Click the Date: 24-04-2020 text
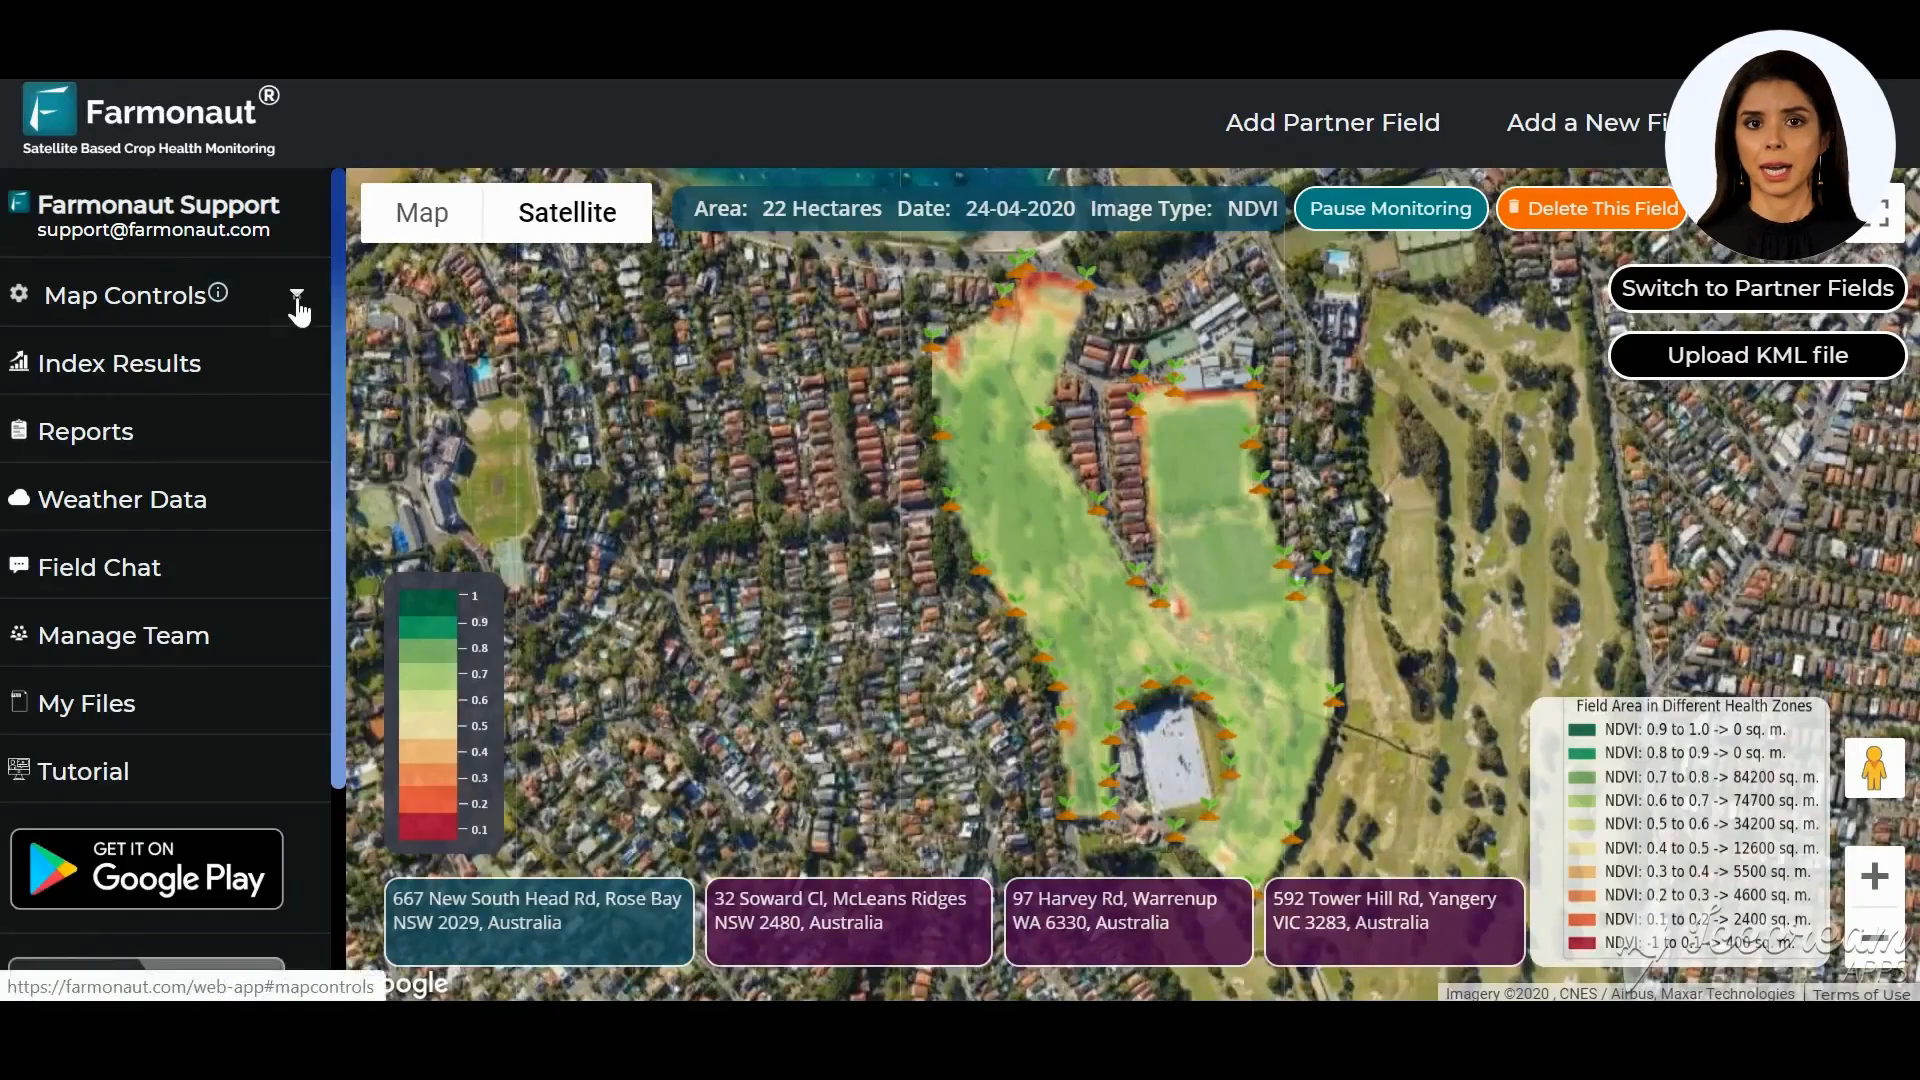The image size is (1920, 1080). 986,209
